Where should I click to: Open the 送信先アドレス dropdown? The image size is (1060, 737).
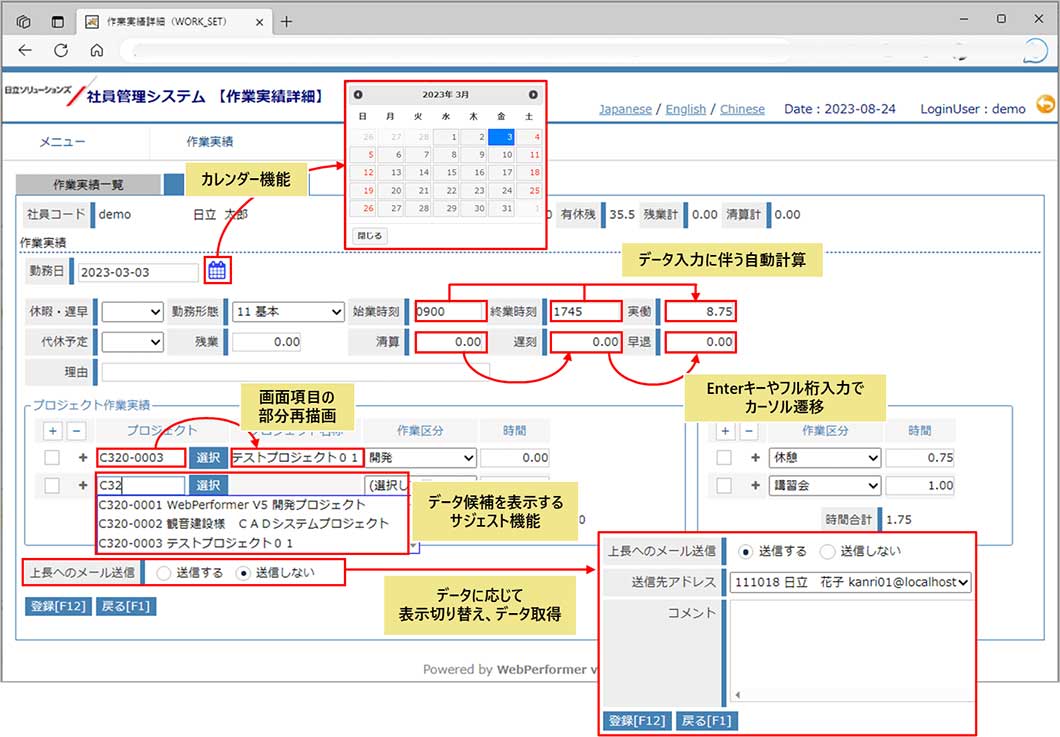tap(850, 583)
